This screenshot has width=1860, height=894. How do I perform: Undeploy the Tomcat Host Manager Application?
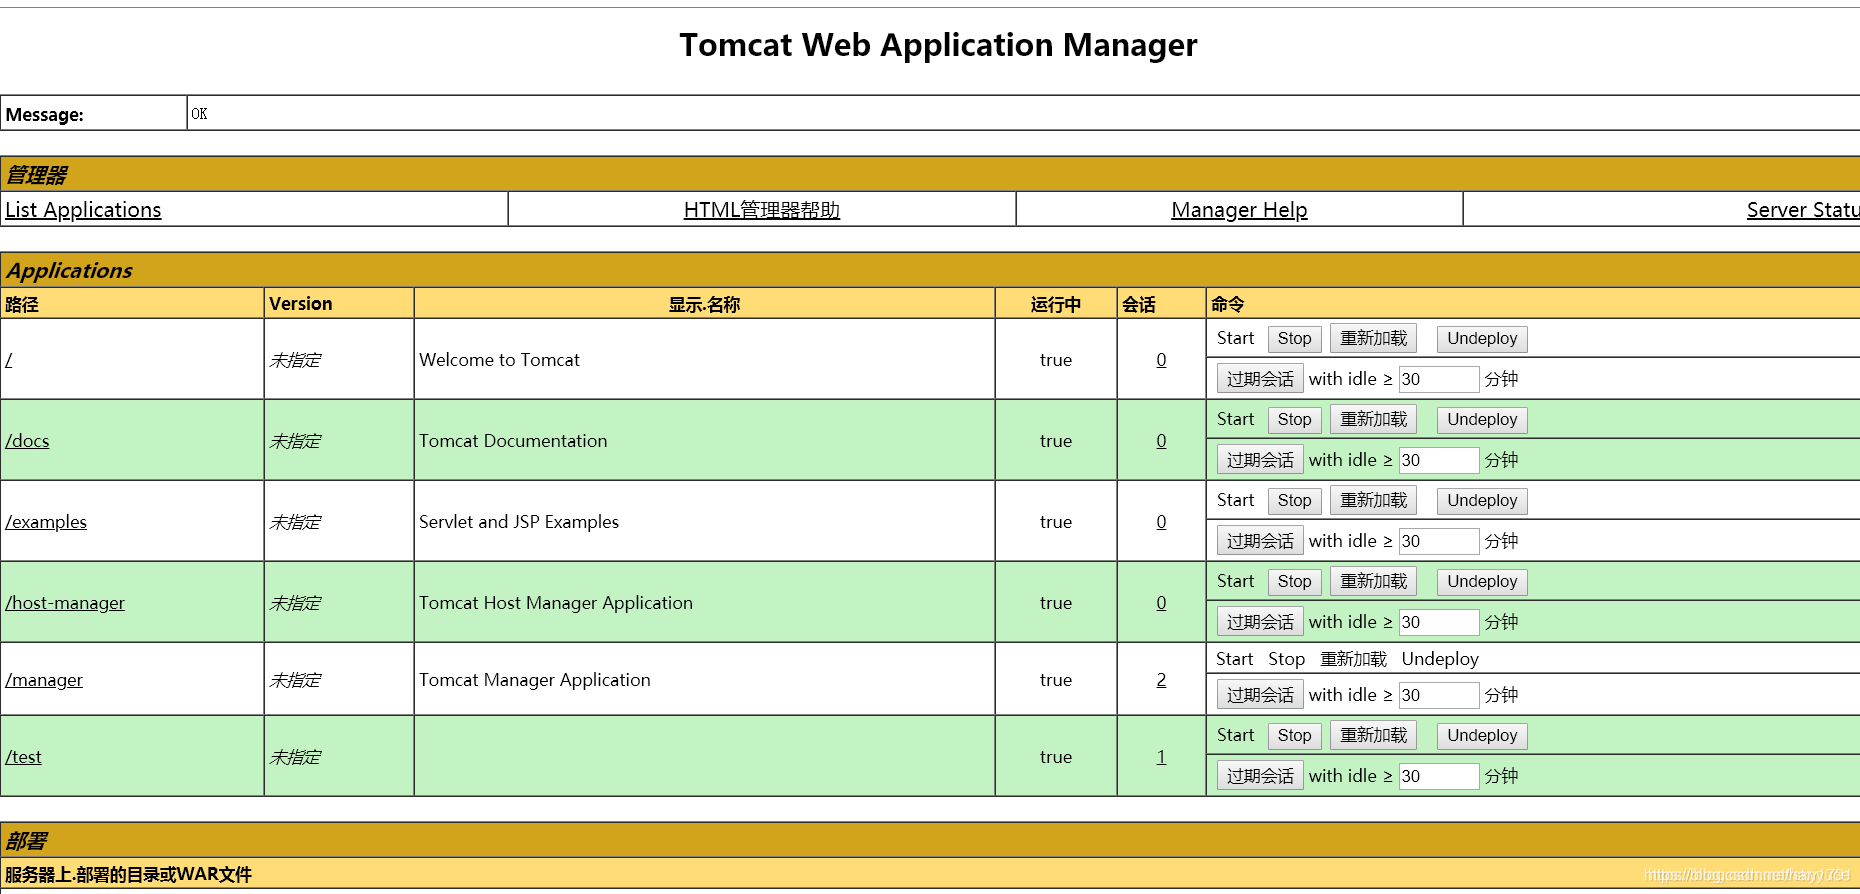[x=1482, y=582]
